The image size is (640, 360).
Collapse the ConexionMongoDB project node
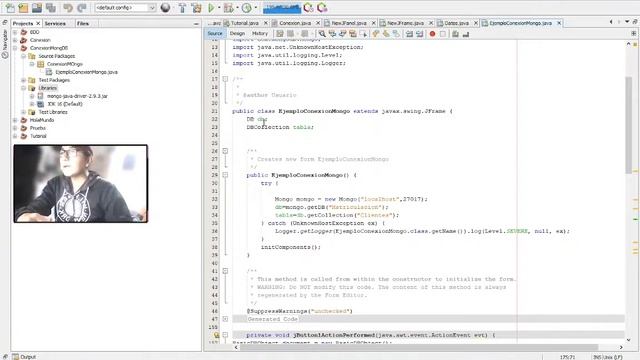click(15, 48)
